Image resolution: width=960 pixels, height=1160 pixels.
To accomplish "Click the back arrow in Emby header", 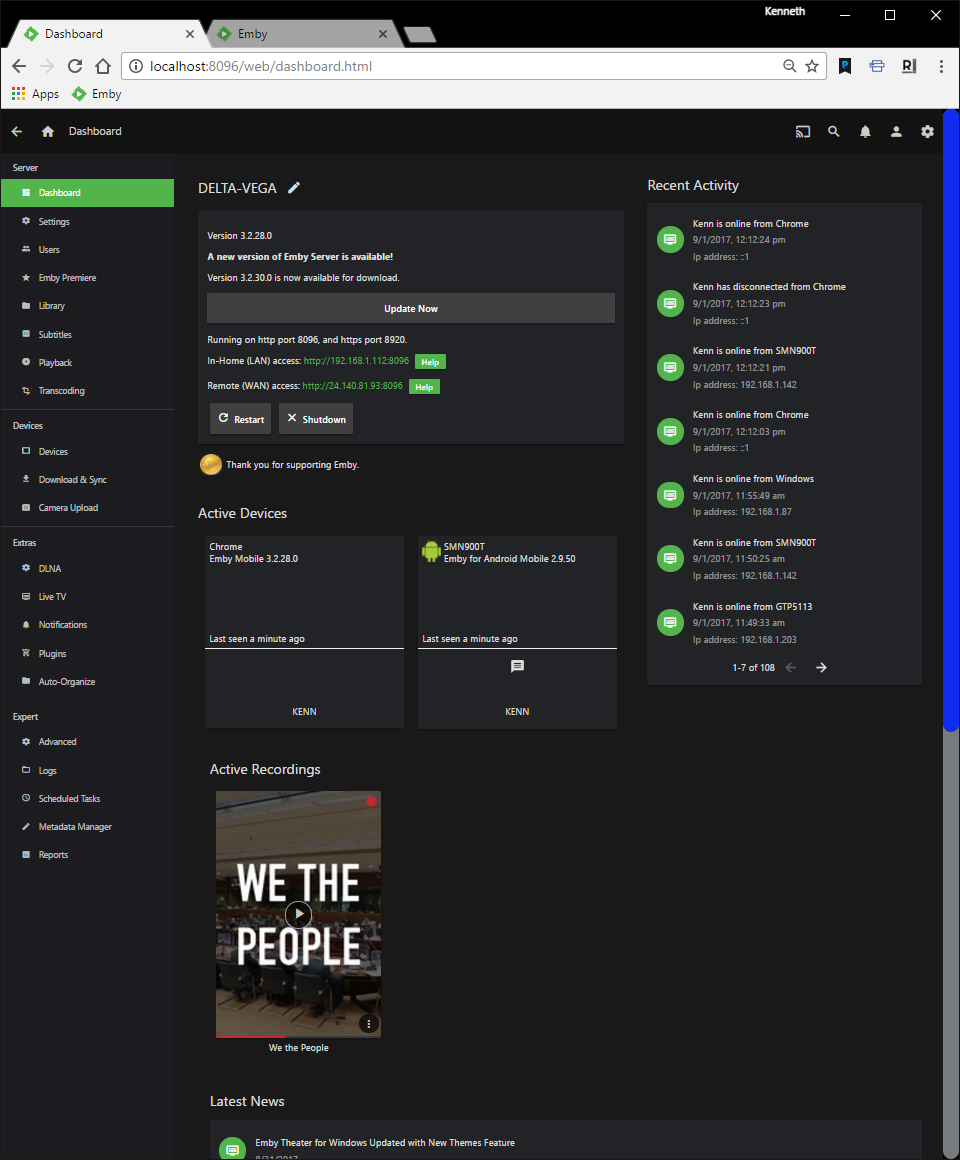I will click(17, 132).
